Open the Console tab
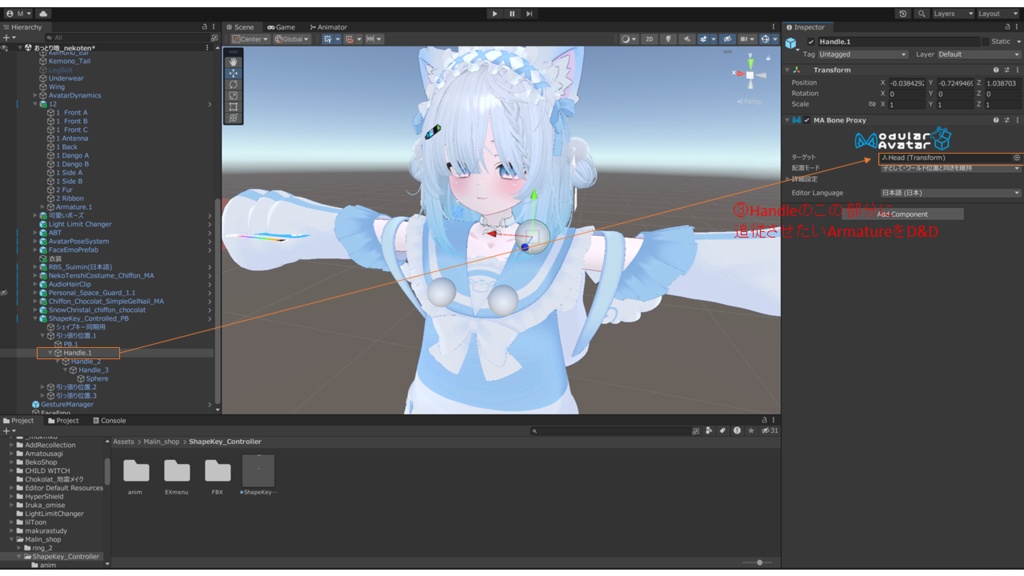 (109, 421)
